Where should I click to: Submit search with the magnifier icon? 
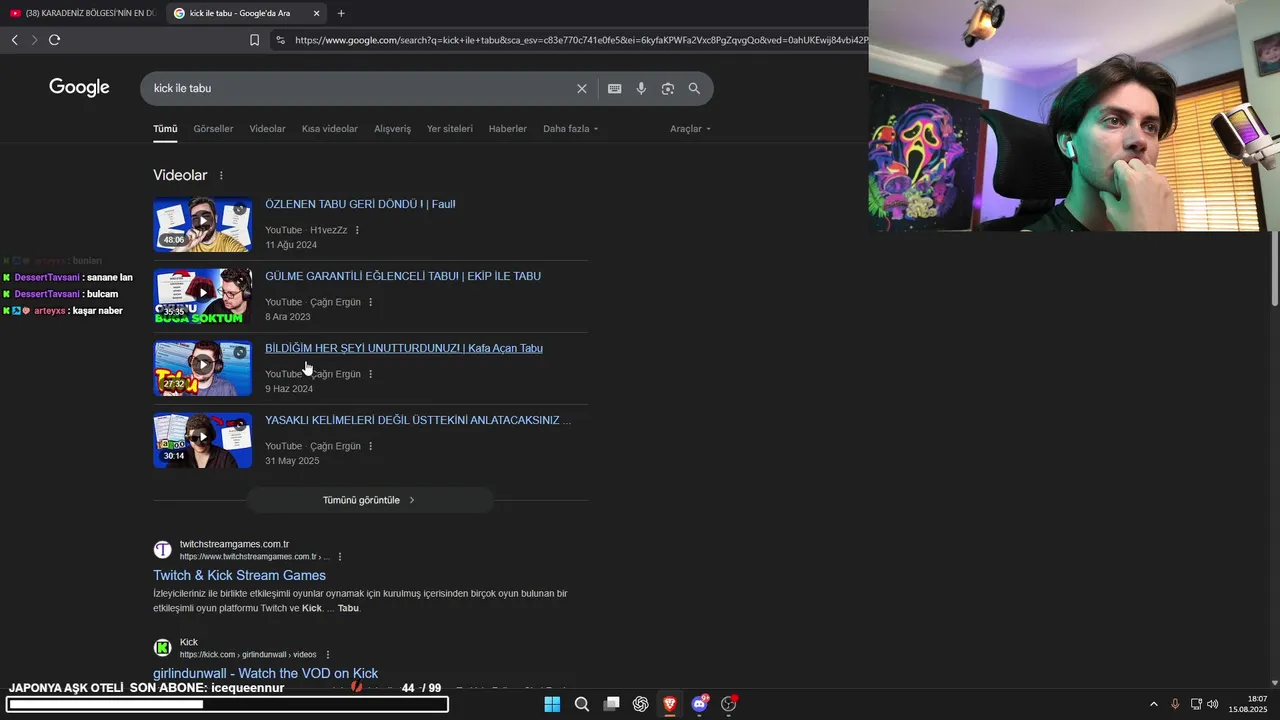pyautogui.click(x=694, y=88)
